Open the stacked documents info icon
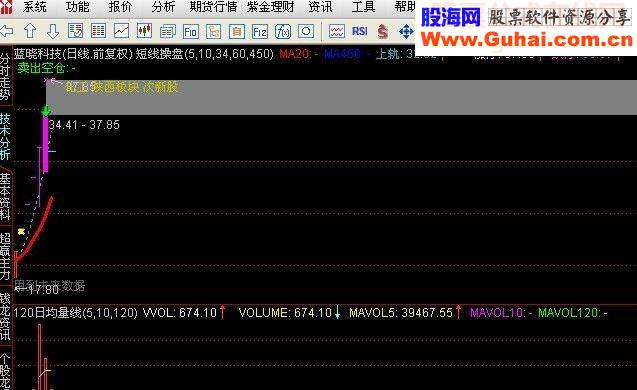 [x=167, y=31]
